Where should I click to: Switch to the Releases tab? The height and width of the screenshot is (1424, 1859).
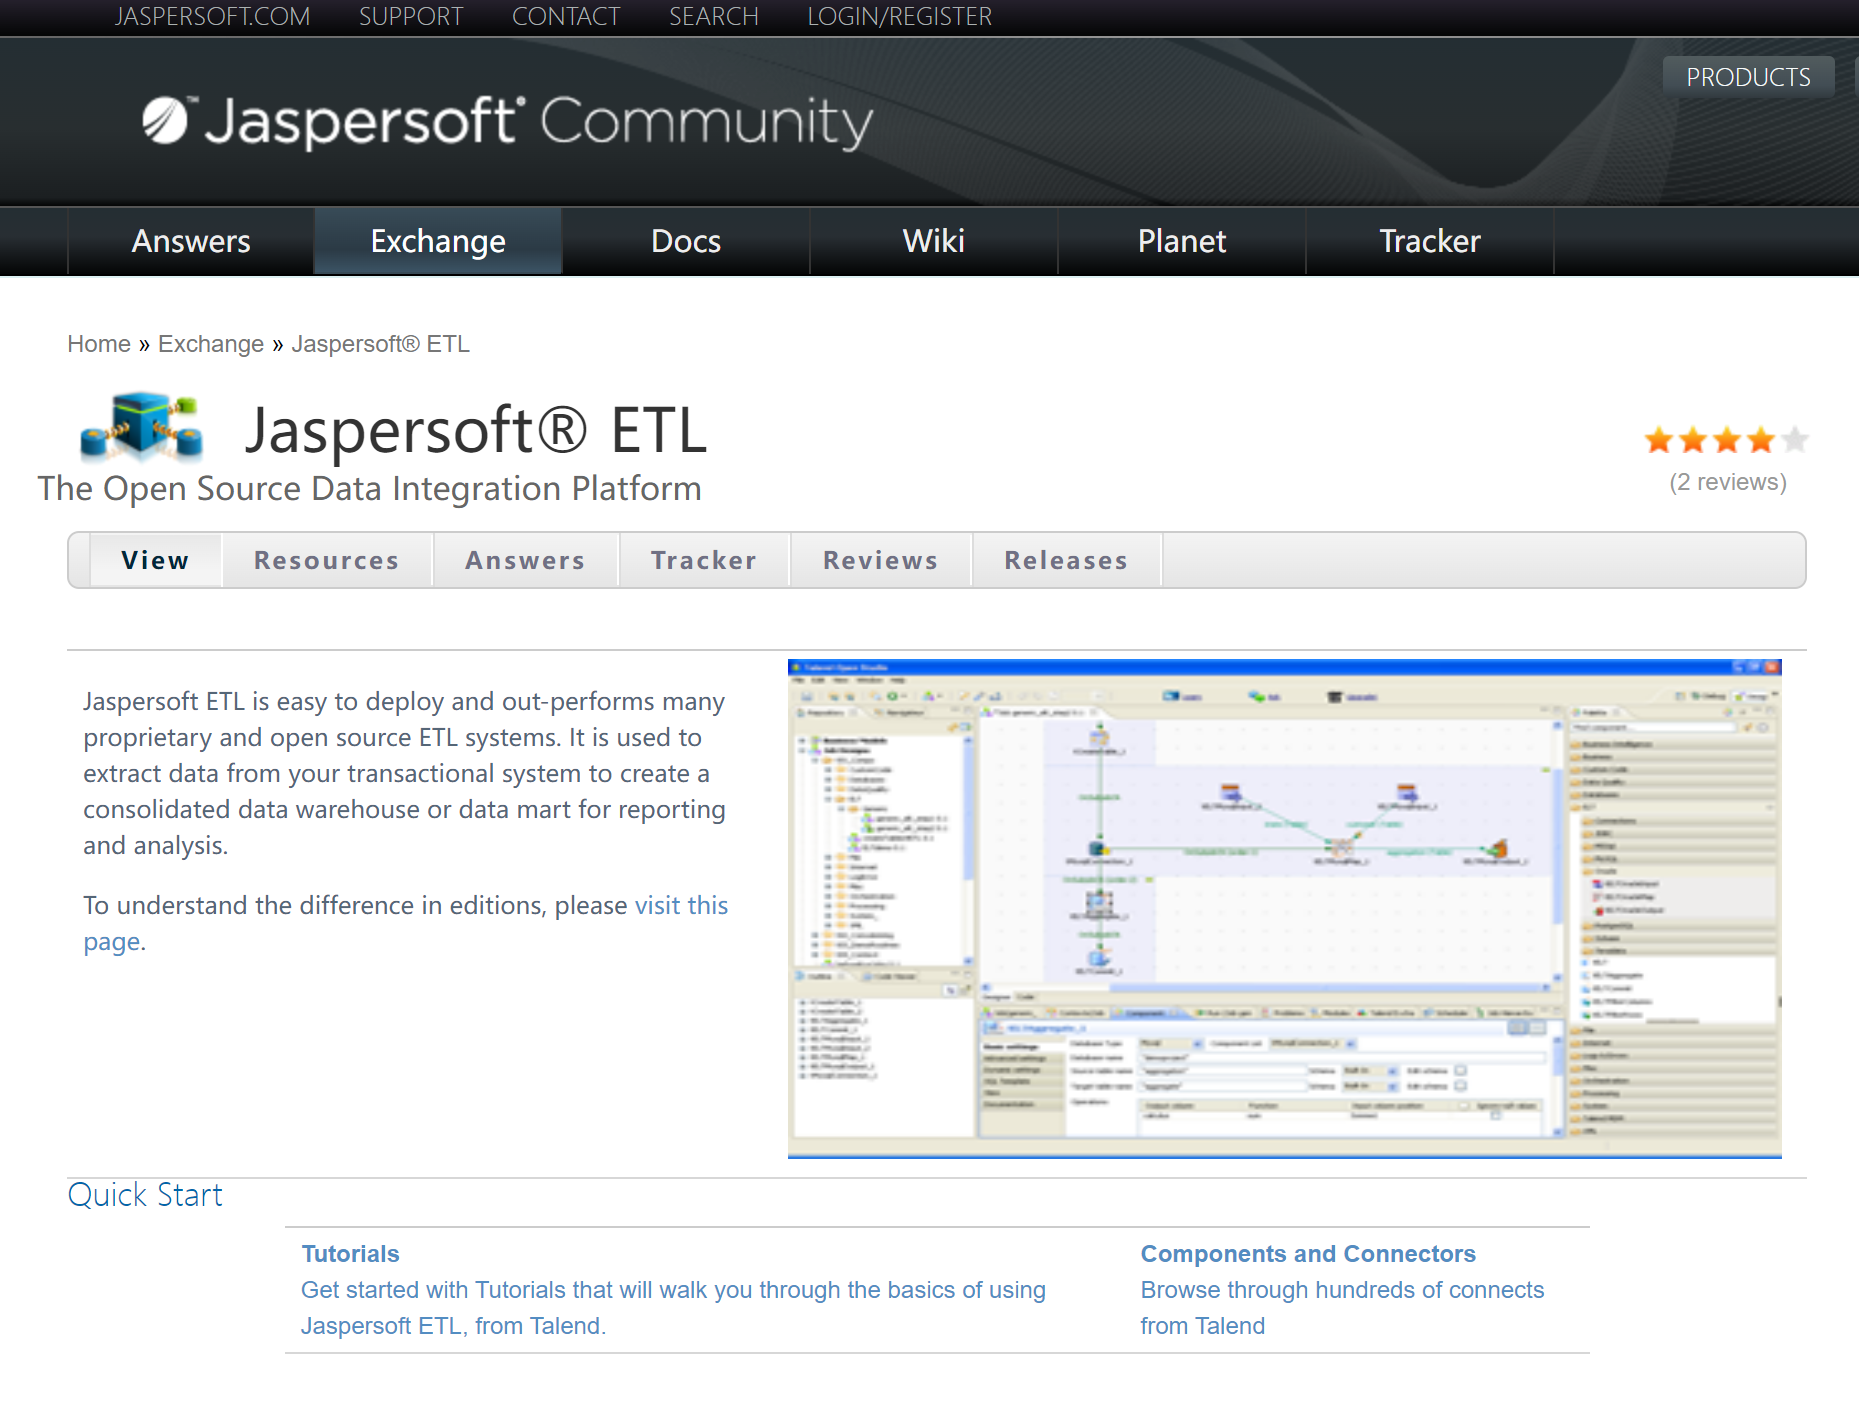click(x=1066, y=560)
